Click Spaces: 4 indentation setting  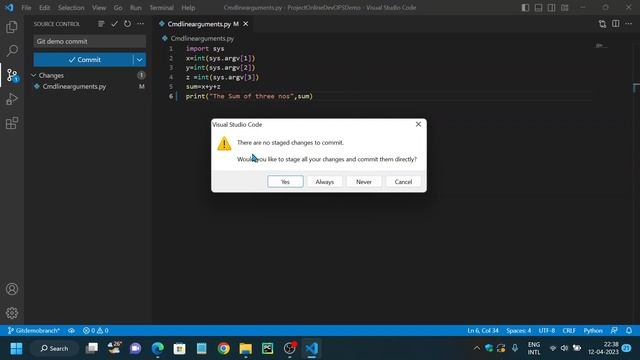coord(519,331)
